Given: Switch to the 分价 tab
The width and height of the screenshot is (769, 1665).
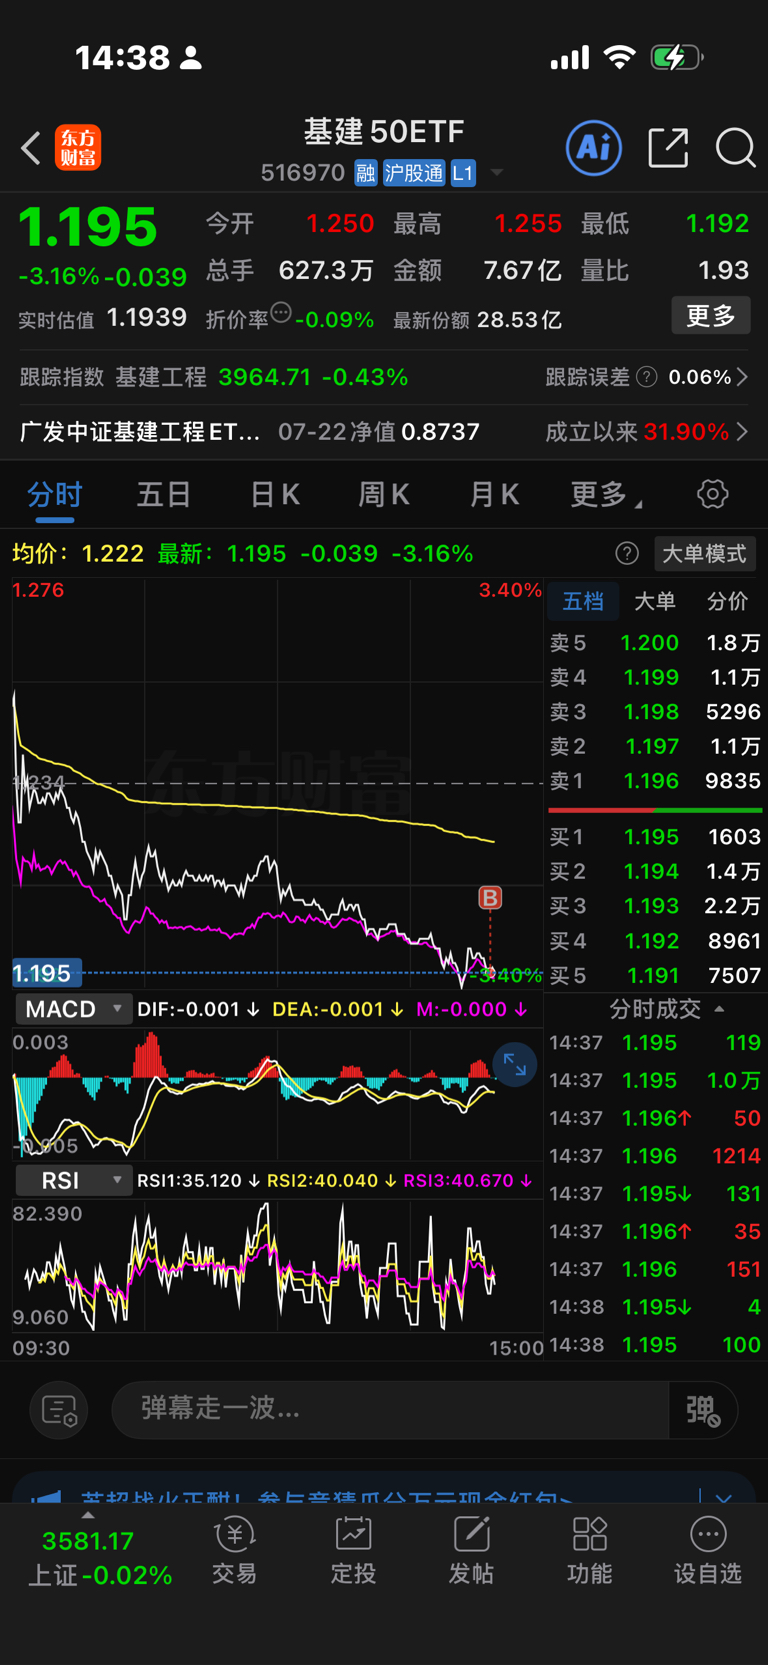Looking at the screenshot, I should click(727, 601).
